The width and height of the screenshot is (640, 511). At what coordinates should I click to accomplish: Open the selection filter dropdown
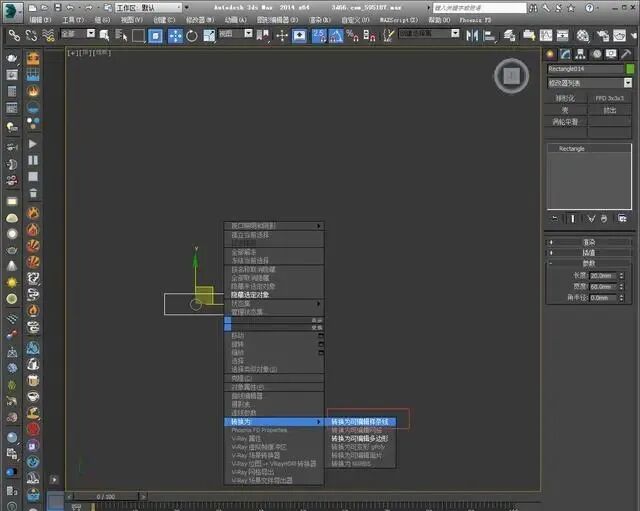click(x=91, y=33)
